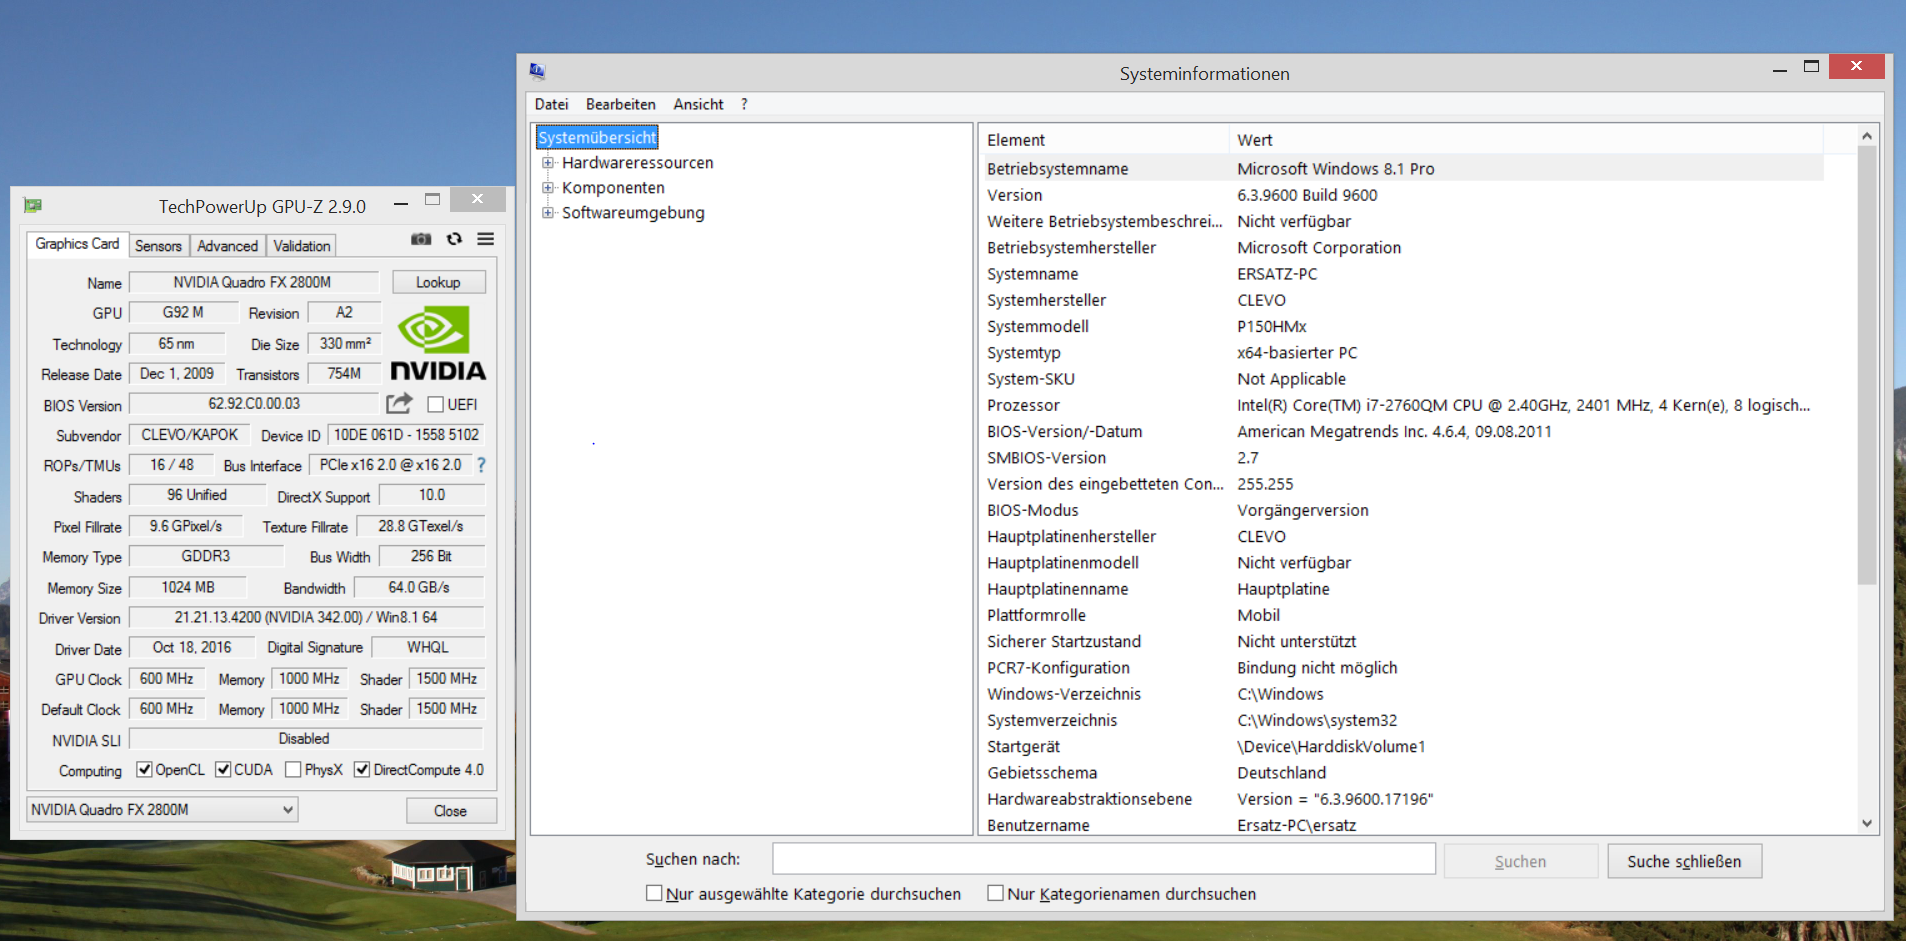Open the GPU-Z hamburger menu
Screen dimensions: 1906x941
pos(486,239)
